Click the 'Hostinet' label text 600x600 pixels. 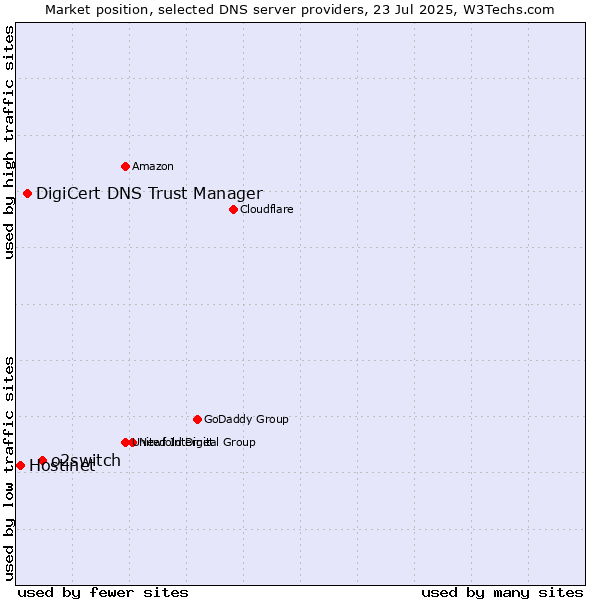pos(62,466)
